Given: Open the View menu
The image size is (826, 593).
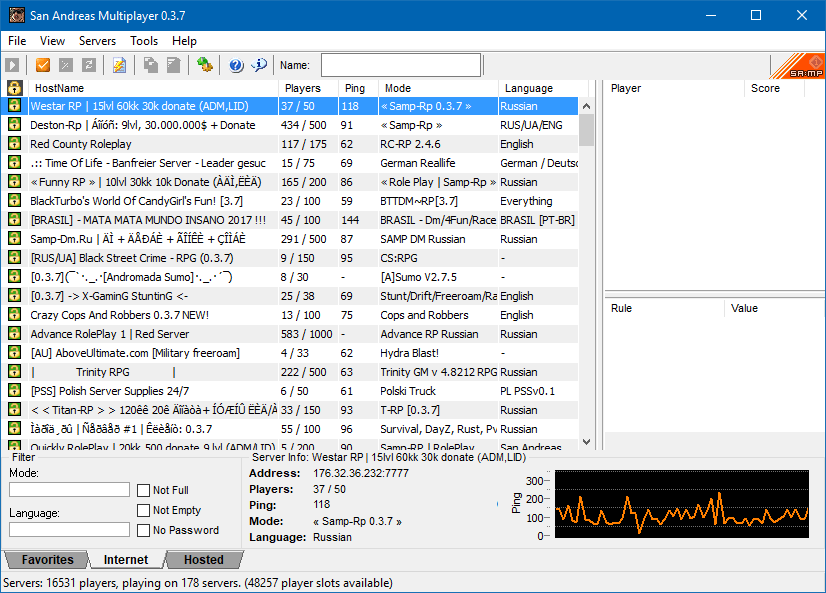Looking at the screenshot, I should click(x=52, y=41).
